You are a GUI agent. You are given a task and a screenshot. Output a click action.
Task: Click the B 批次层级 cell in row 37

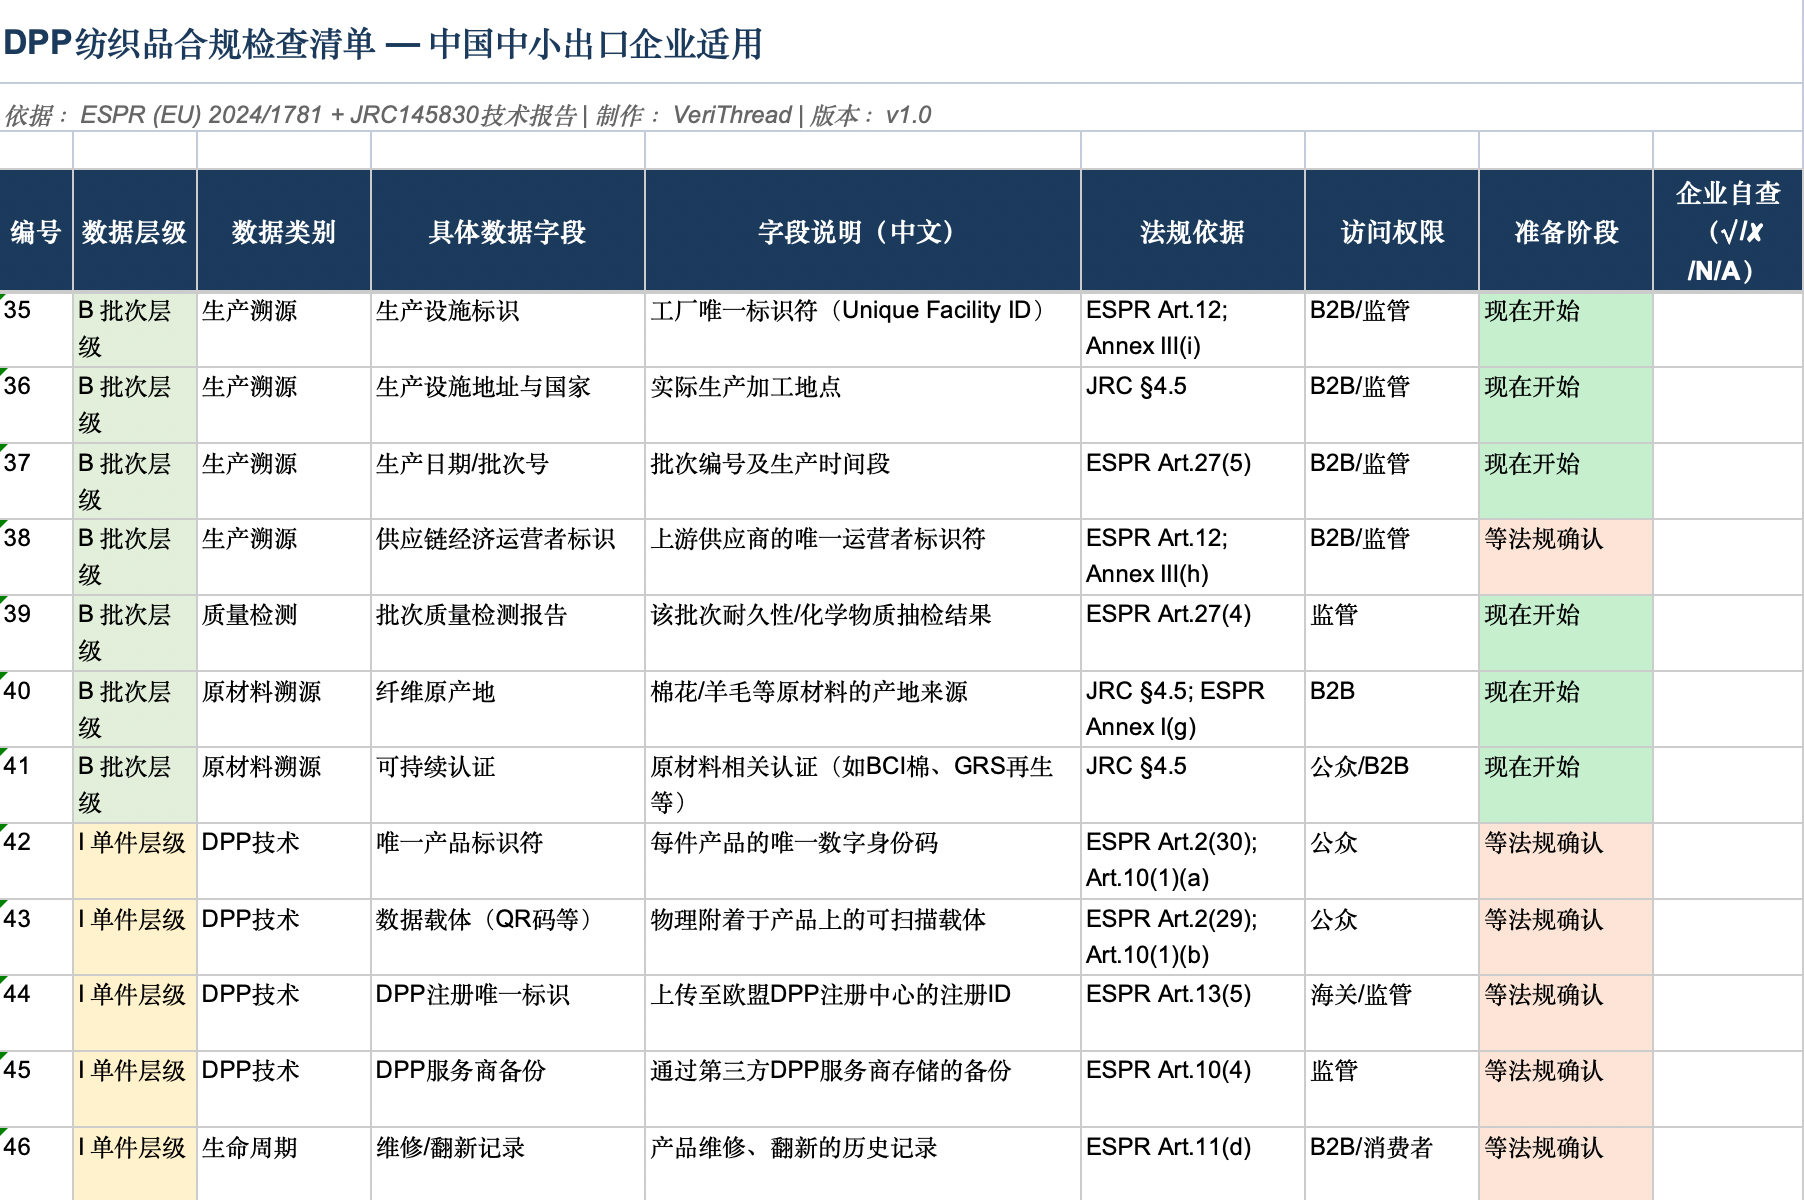tap(135, 481)
